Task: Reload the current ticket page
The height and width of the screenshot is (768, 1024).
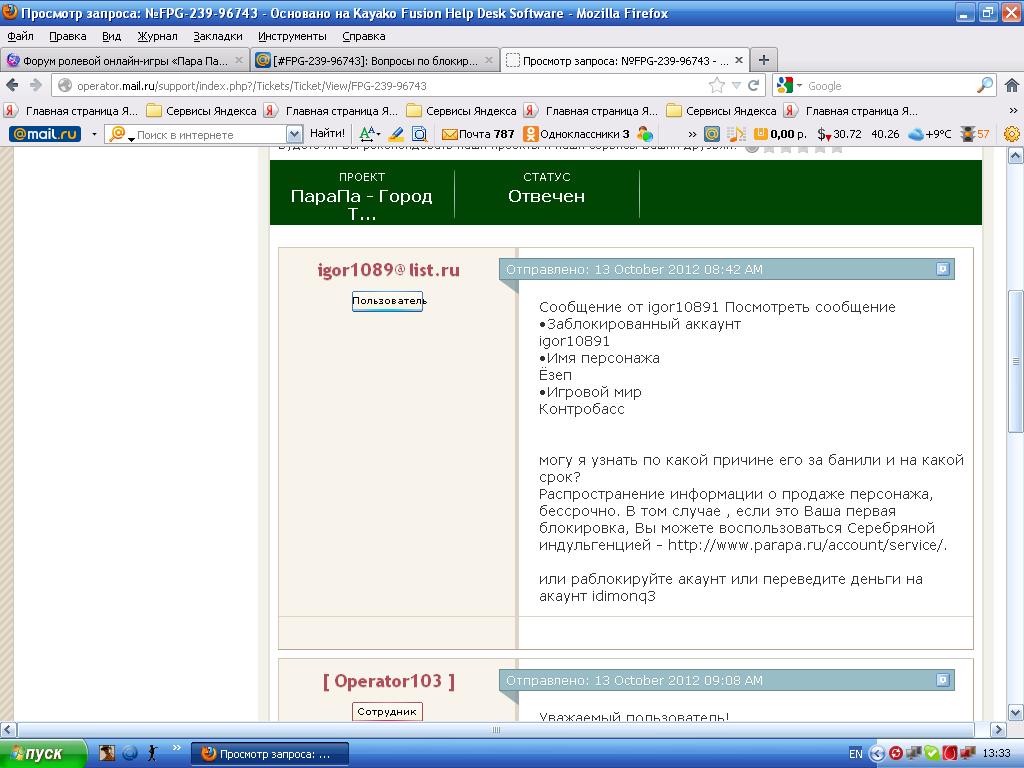Action: click(x=754, y=86)
